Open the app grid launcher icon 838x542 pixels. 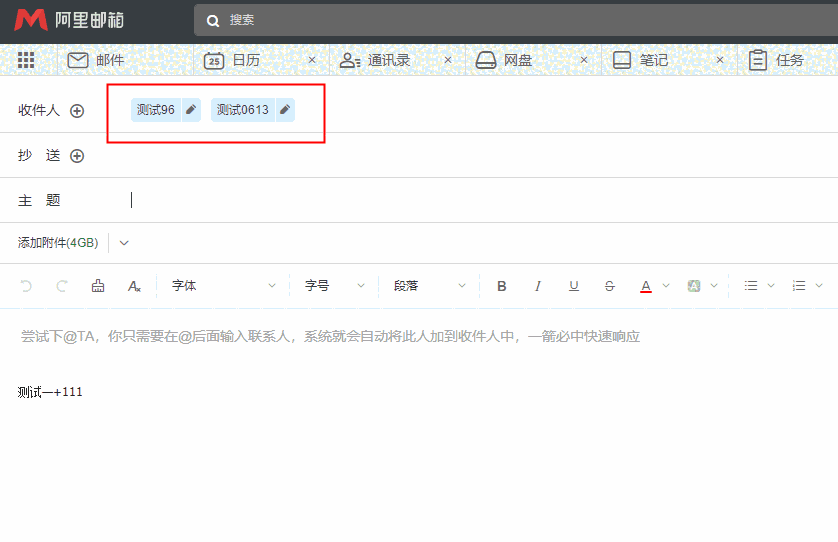pos(26,60)
